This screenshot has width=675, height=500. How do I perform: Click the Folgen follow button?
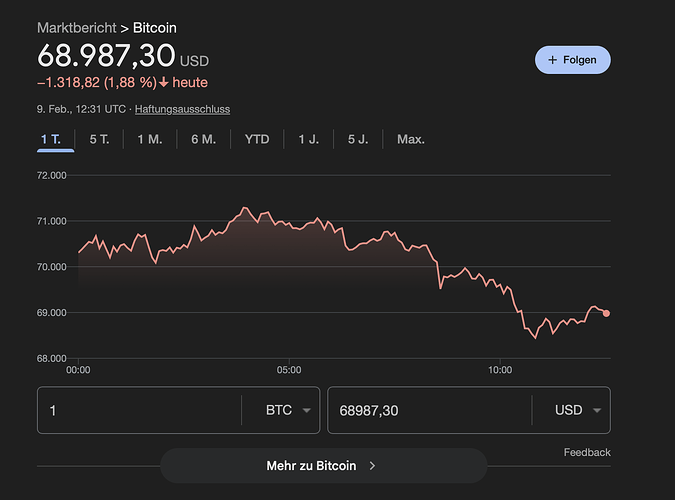point(572,59)
